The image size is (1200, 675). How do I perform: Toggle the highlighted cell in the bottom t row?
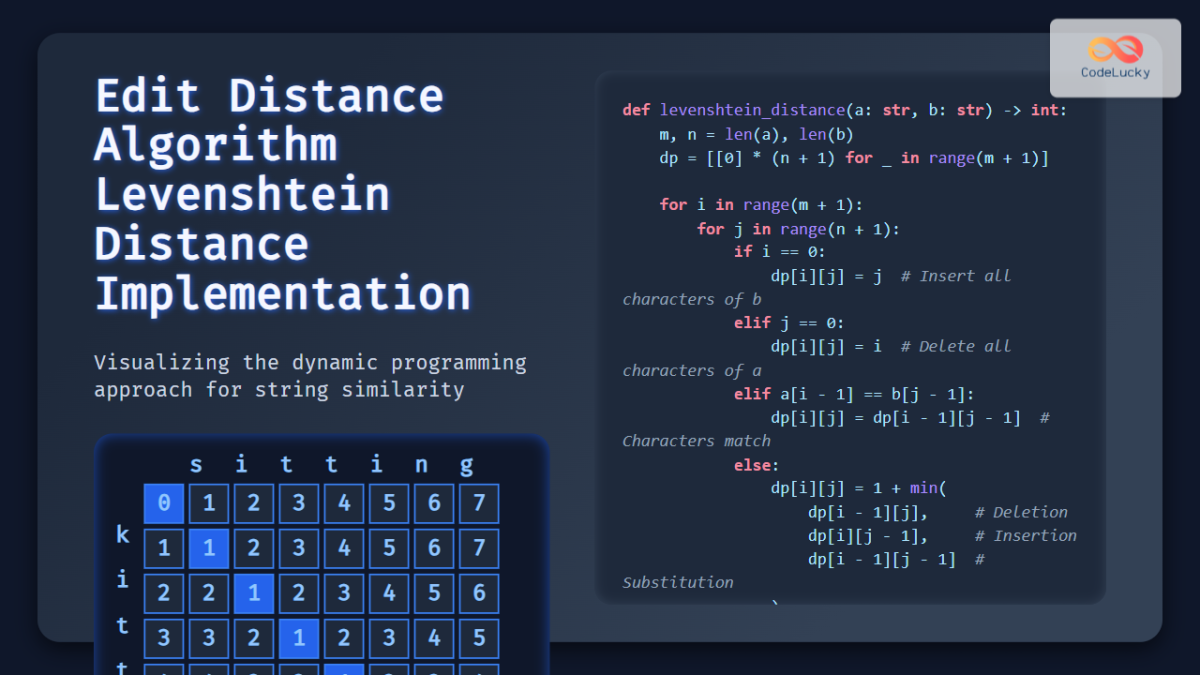(344, 670)
